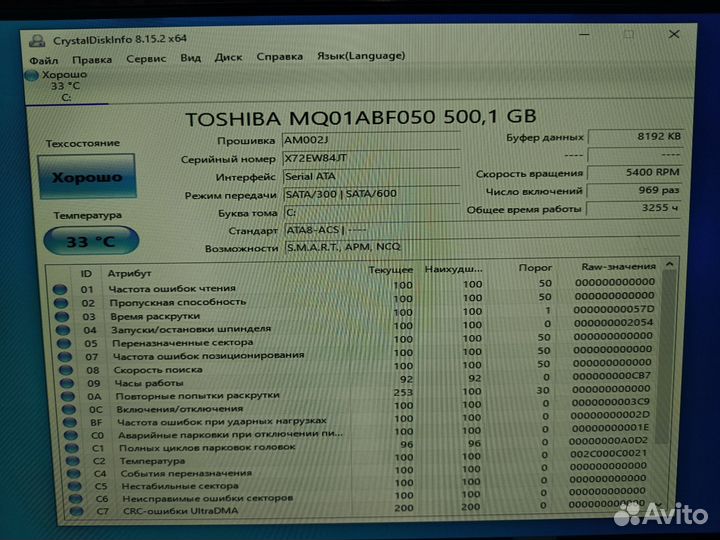Click the status icon for attribute C7
720x540 pixels.
pyautogui.click(x=76, y=511)
